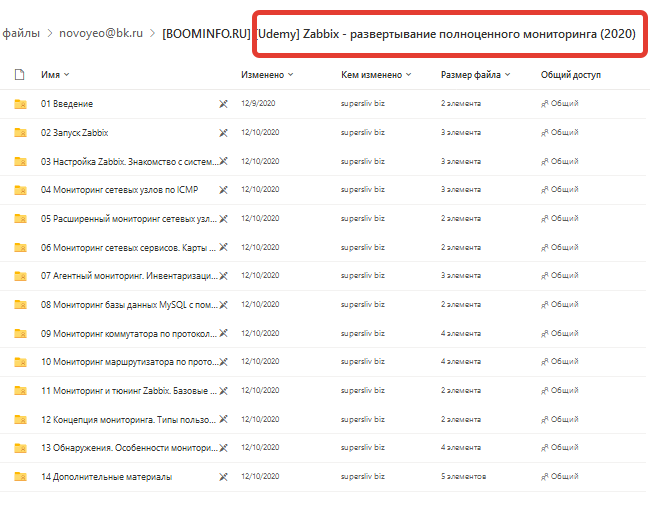Click sync status icon on 09 Мониторинг коммутатора row
The image size is (650, 514).
223,333
